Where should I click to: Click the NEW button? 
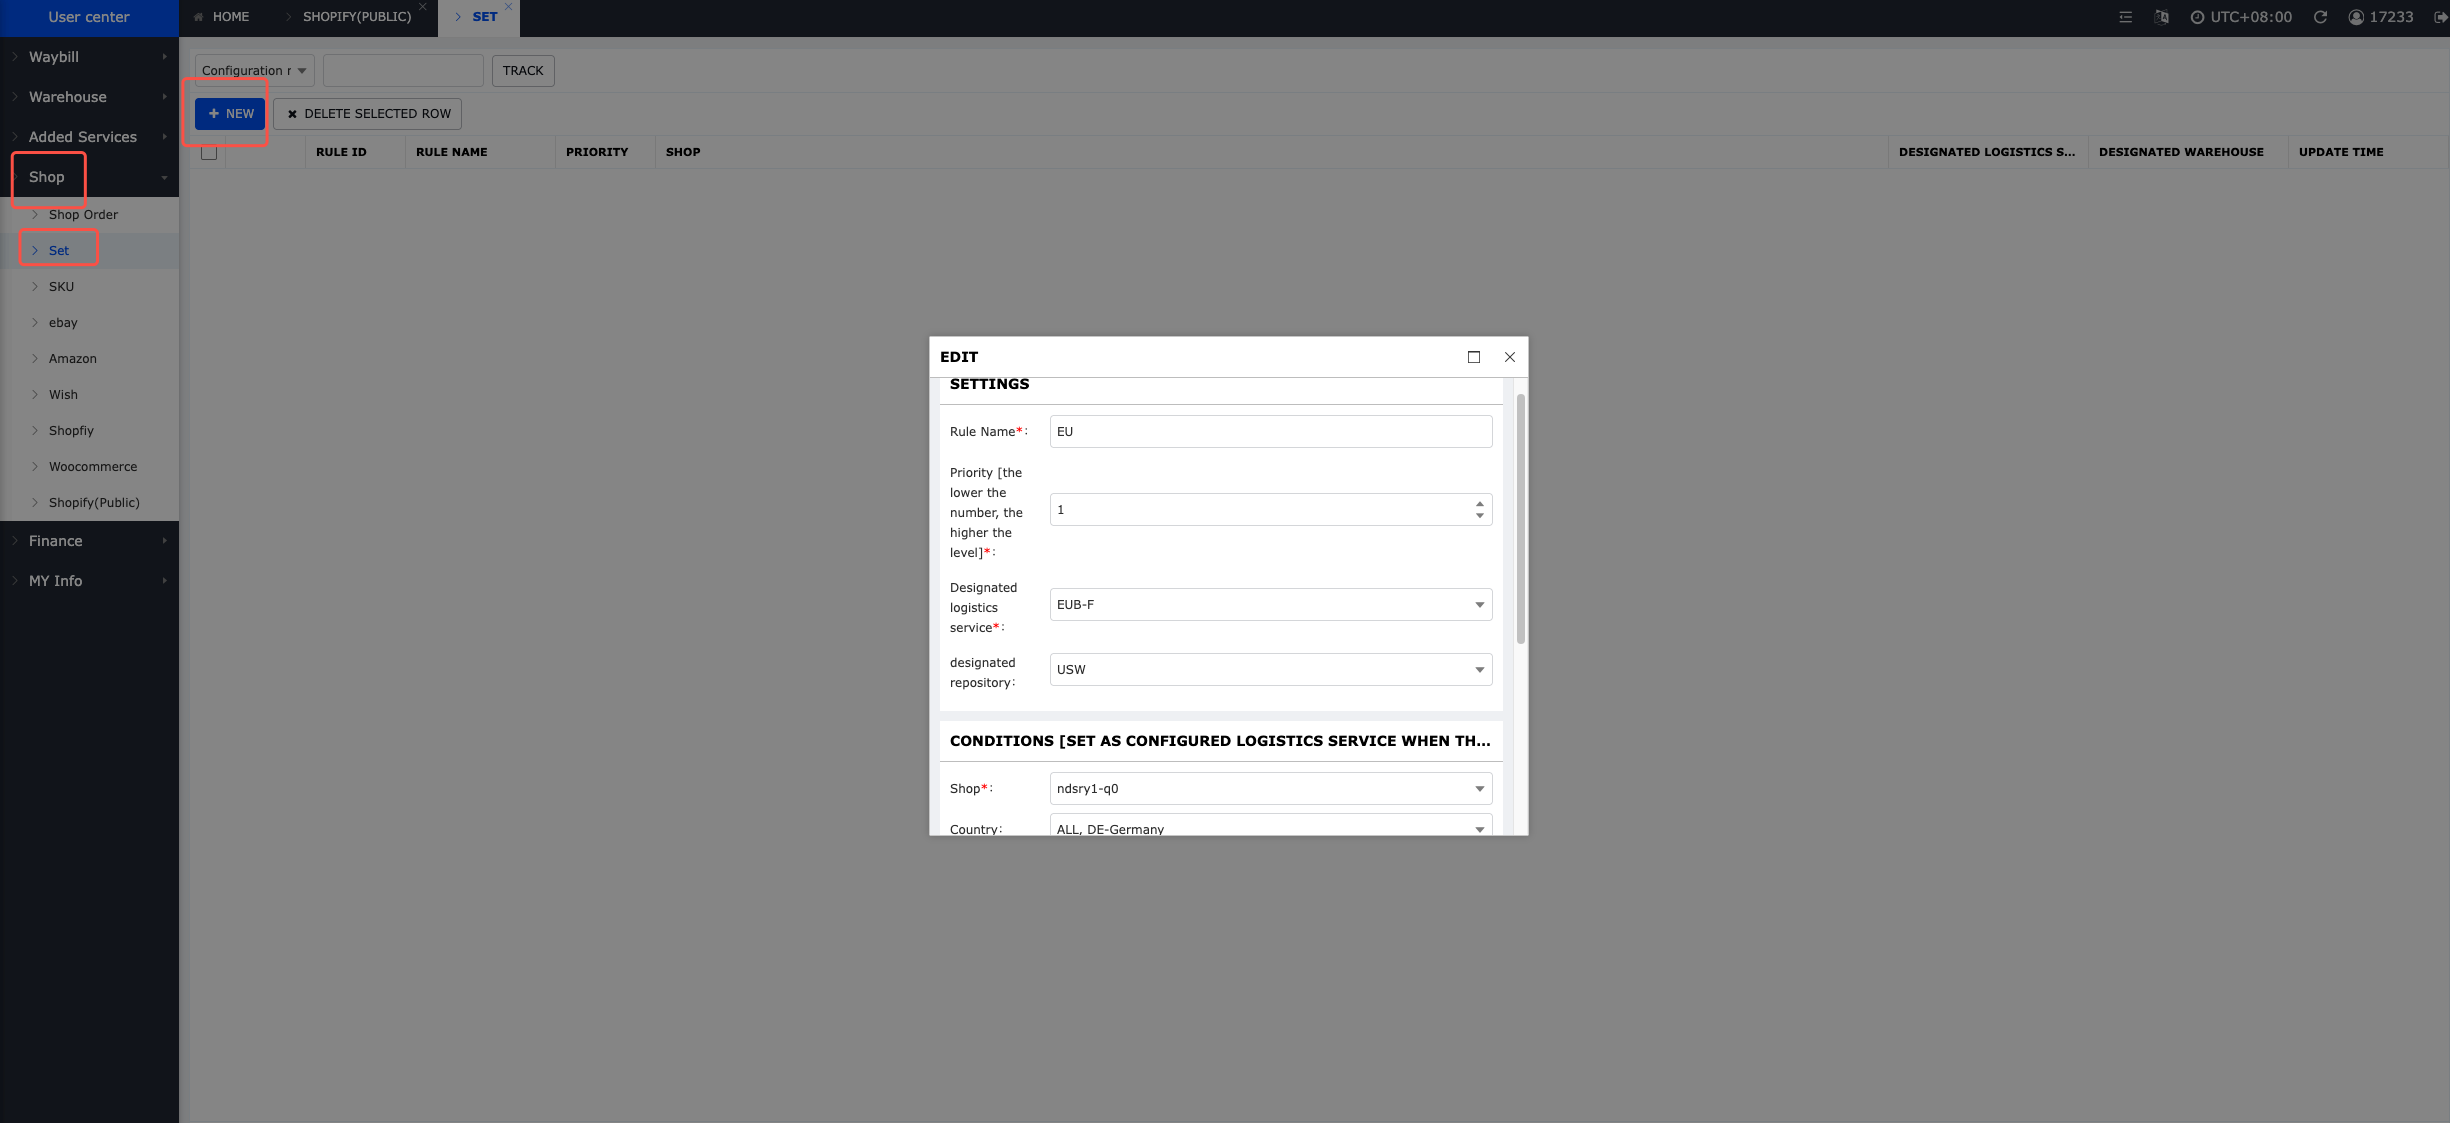click(230, 114)
